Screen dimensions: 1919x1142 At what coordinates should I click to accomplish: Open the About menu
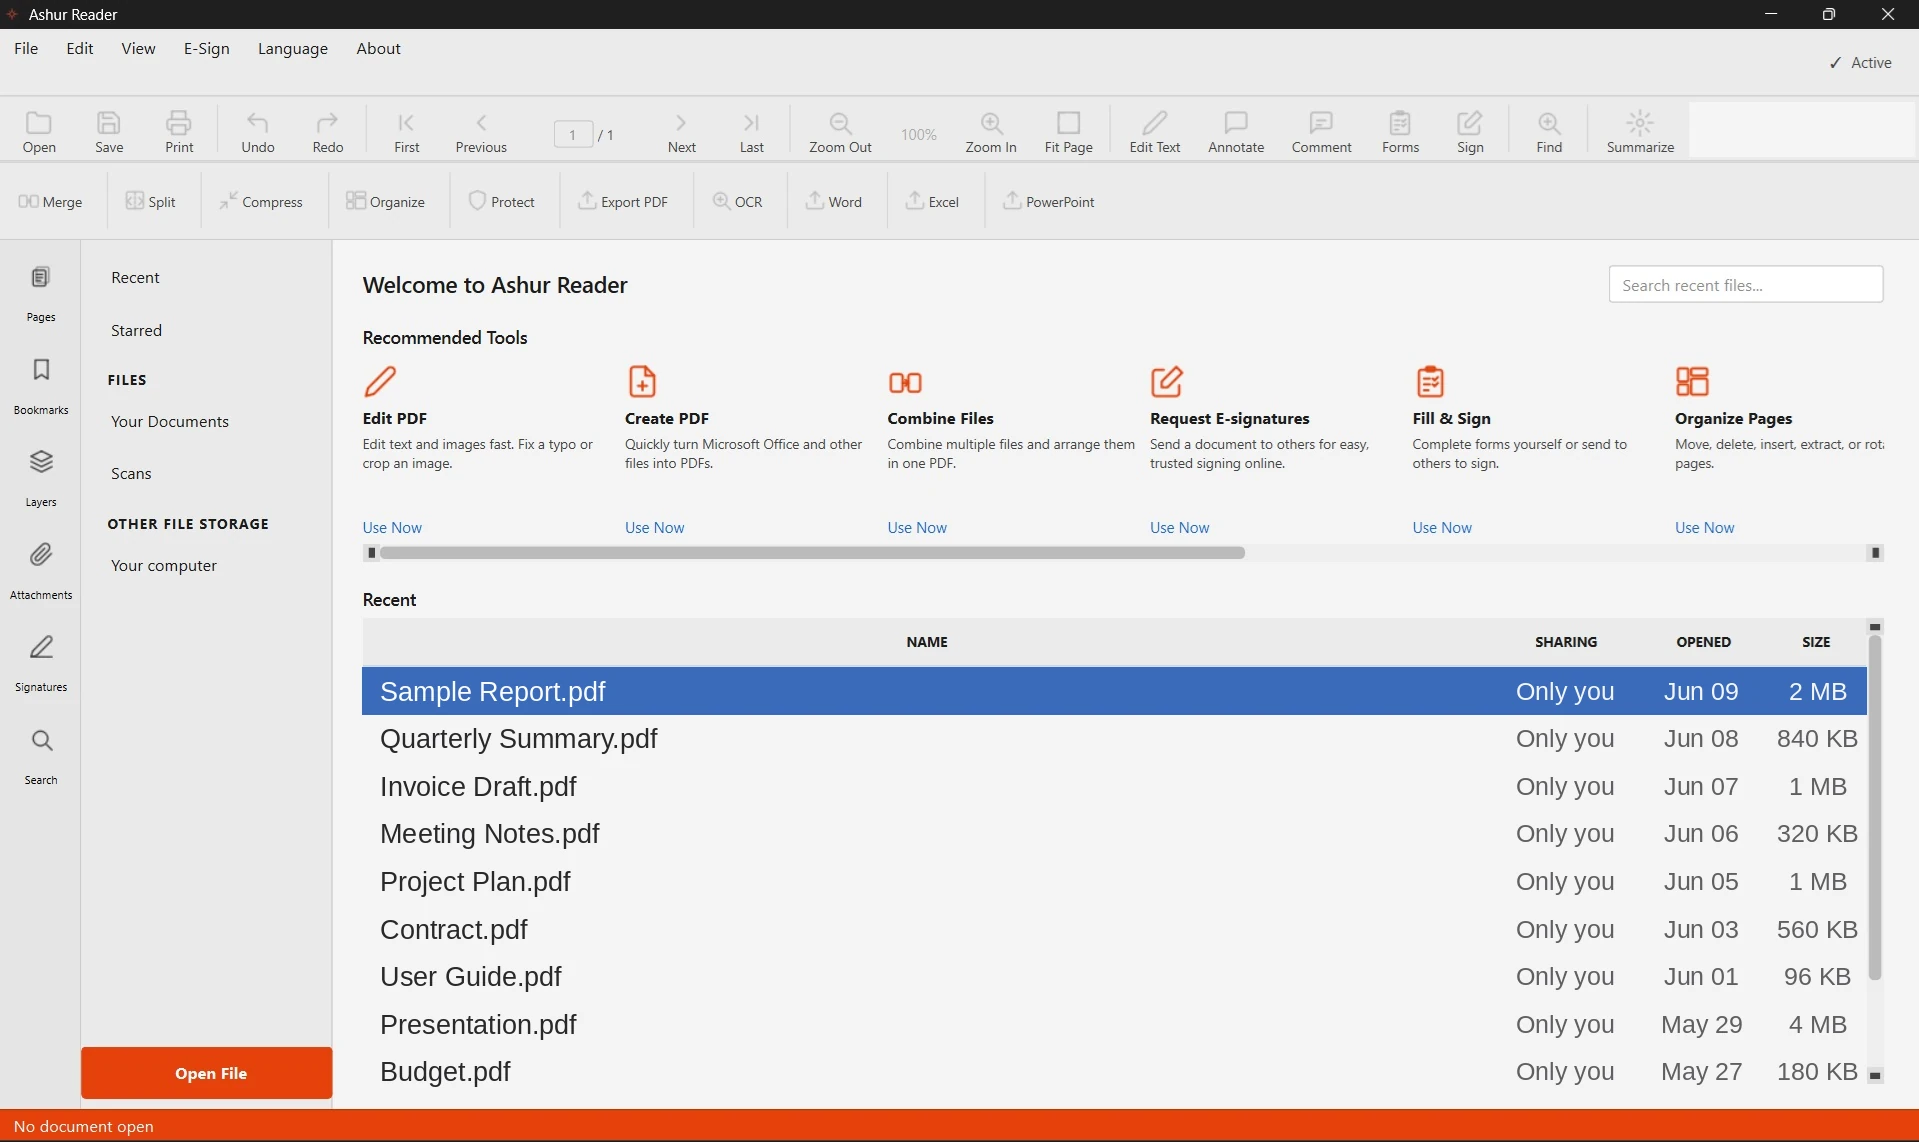coord(378,48)
